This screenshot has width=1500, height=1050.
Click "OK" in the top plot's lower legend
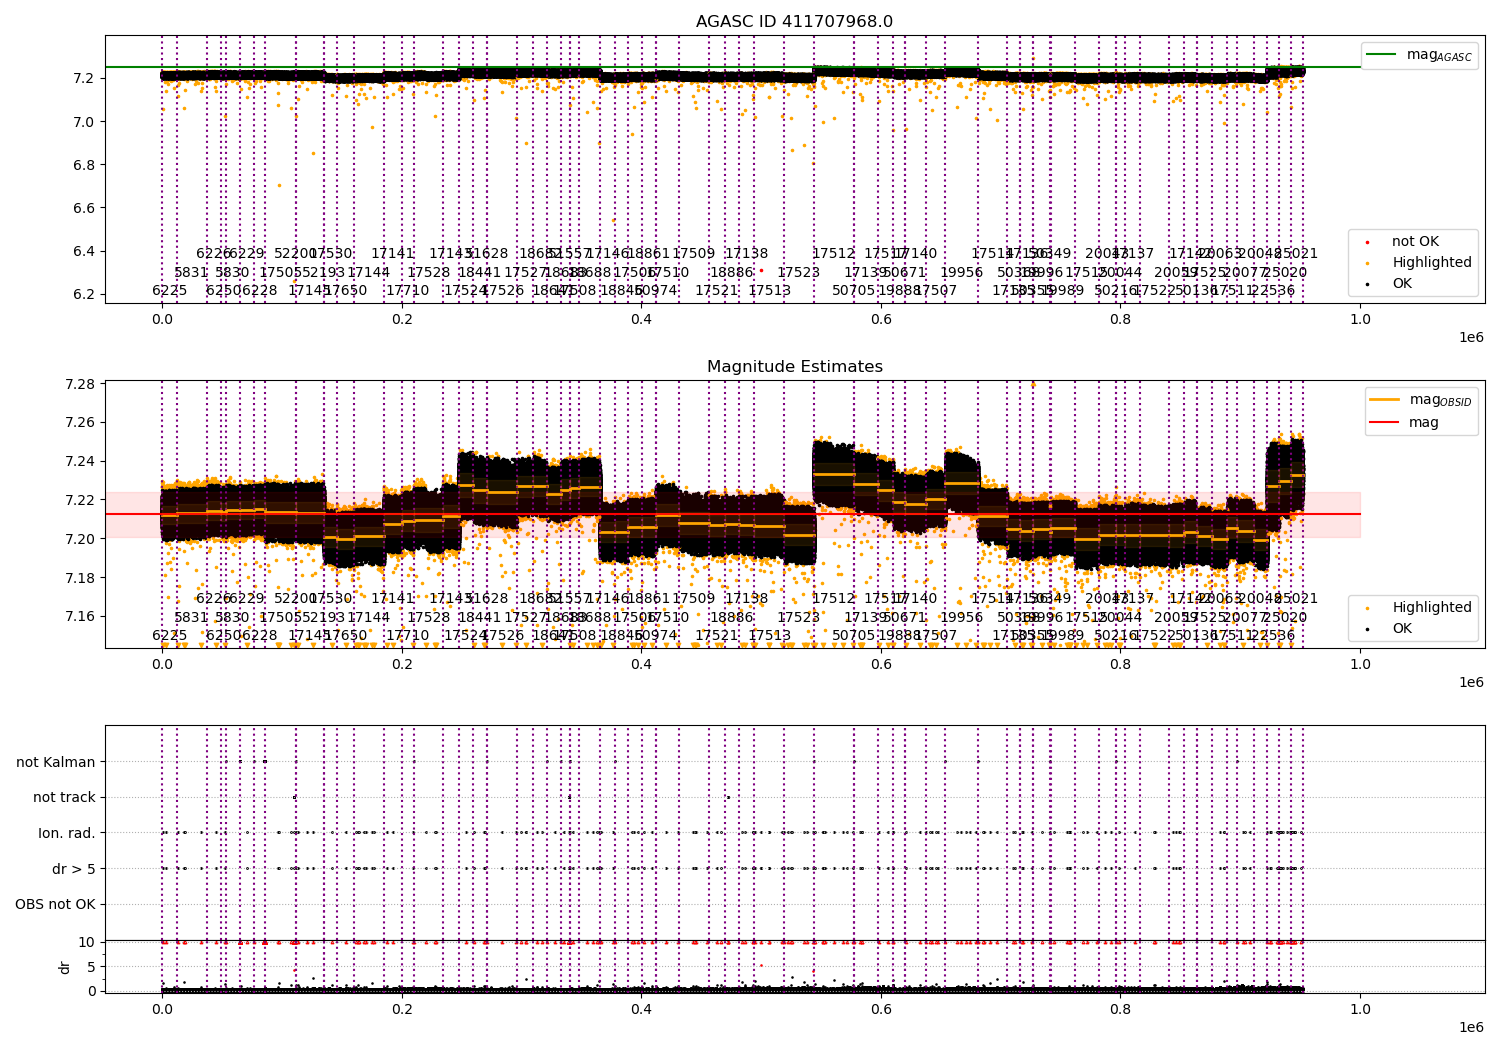[x=1402, y=284]
